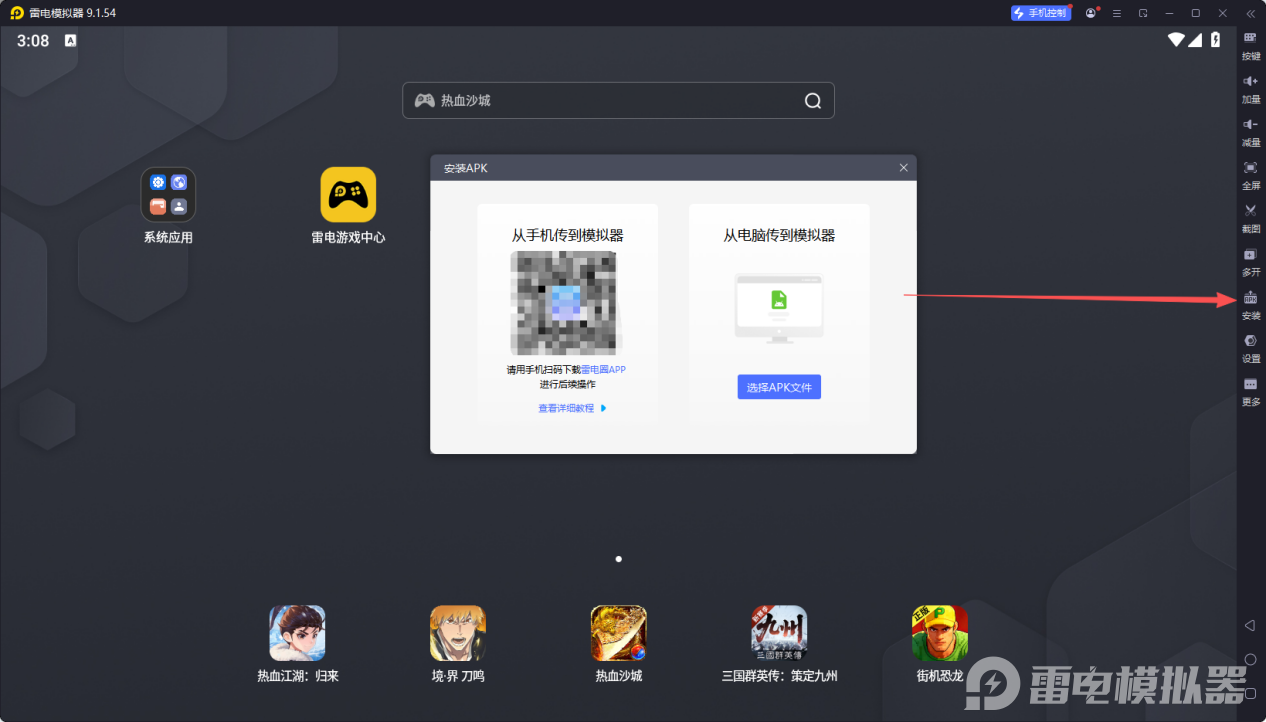Close the 安装APK dialog
This screenshot has width=1266, height=722.
coord(903,168)
